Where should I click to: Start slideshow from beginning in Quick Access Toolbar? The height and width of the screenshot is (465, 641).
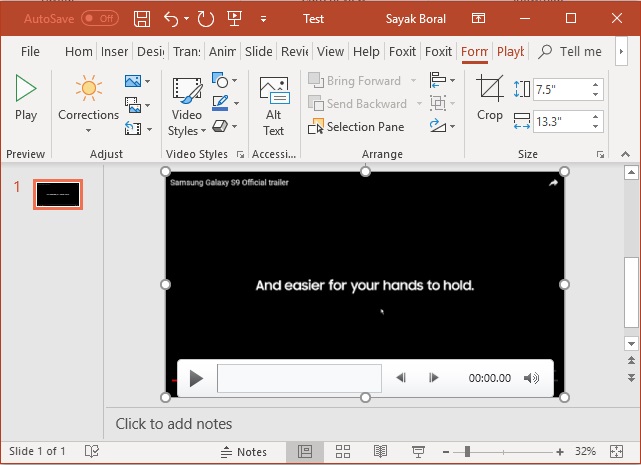pos(234,18)
